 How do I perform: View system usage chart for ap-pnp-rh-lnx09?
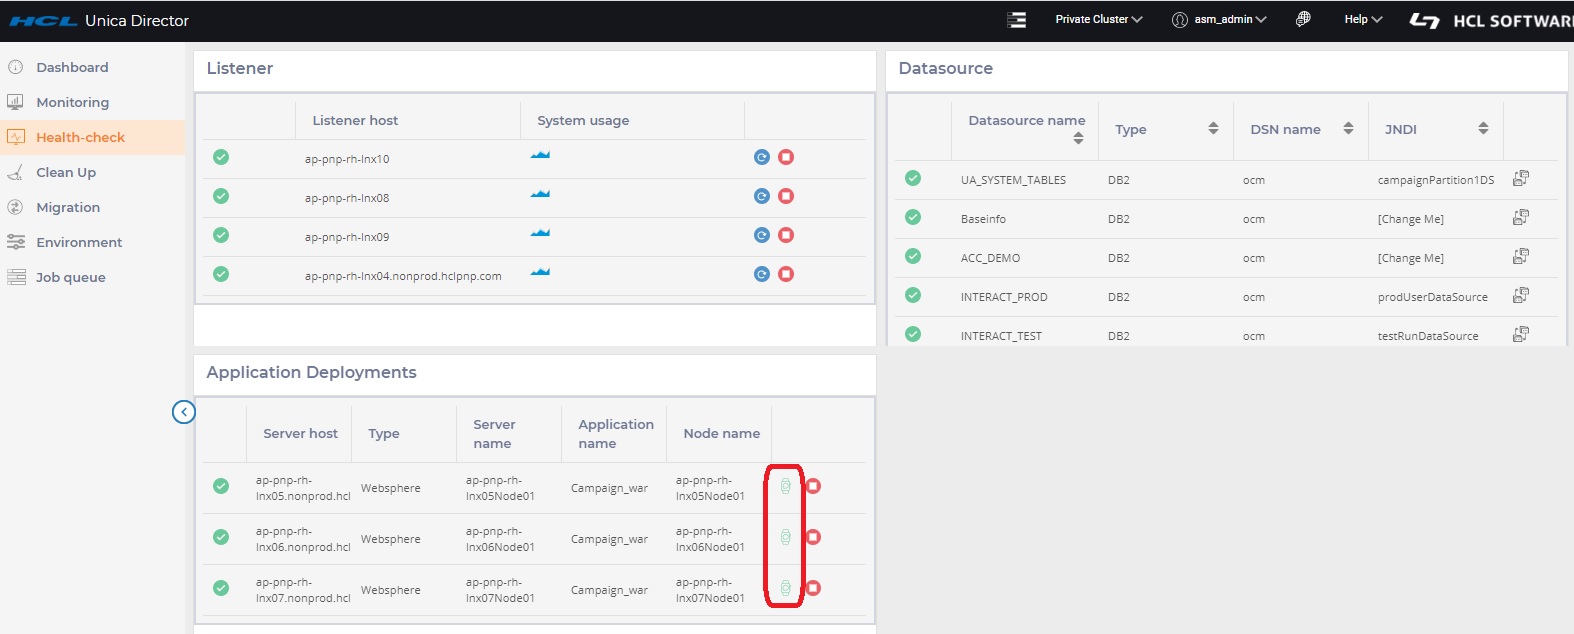coord(540,233)
